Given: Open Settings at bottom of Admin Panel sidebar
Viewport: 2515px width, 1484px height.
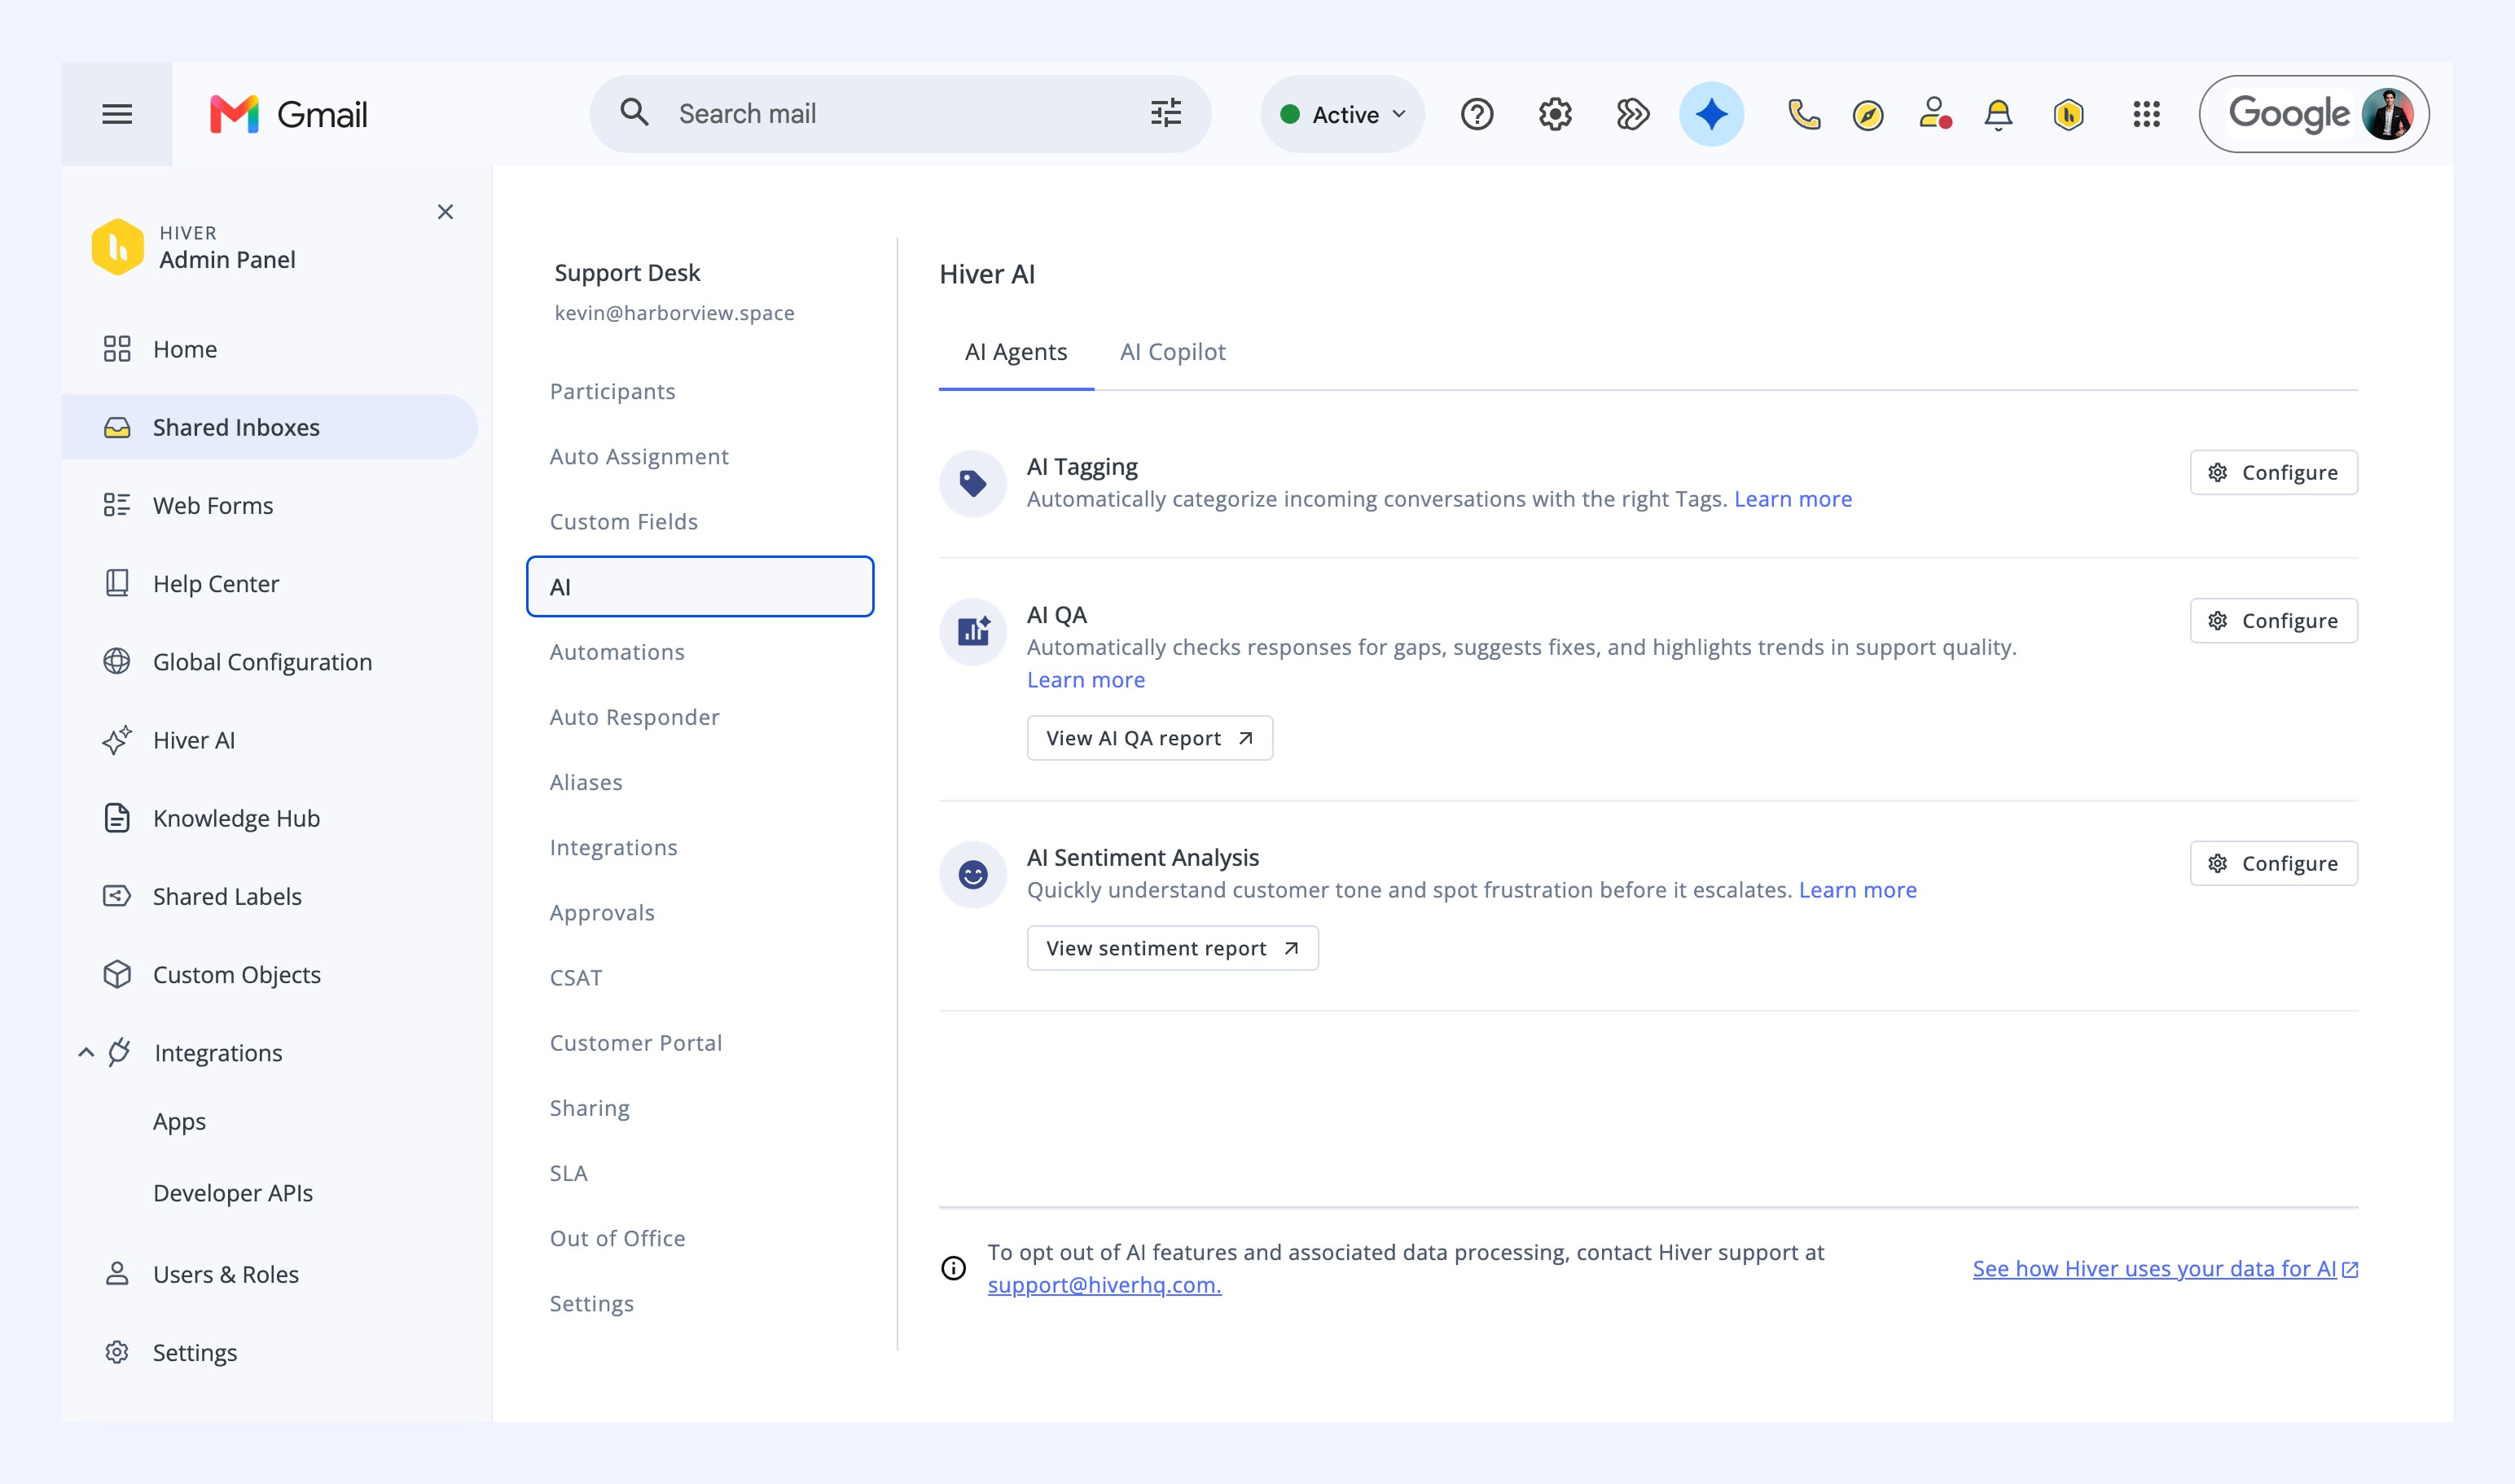Looking at the screenshot, I should pyautogui.click(x=270, y=1352).
